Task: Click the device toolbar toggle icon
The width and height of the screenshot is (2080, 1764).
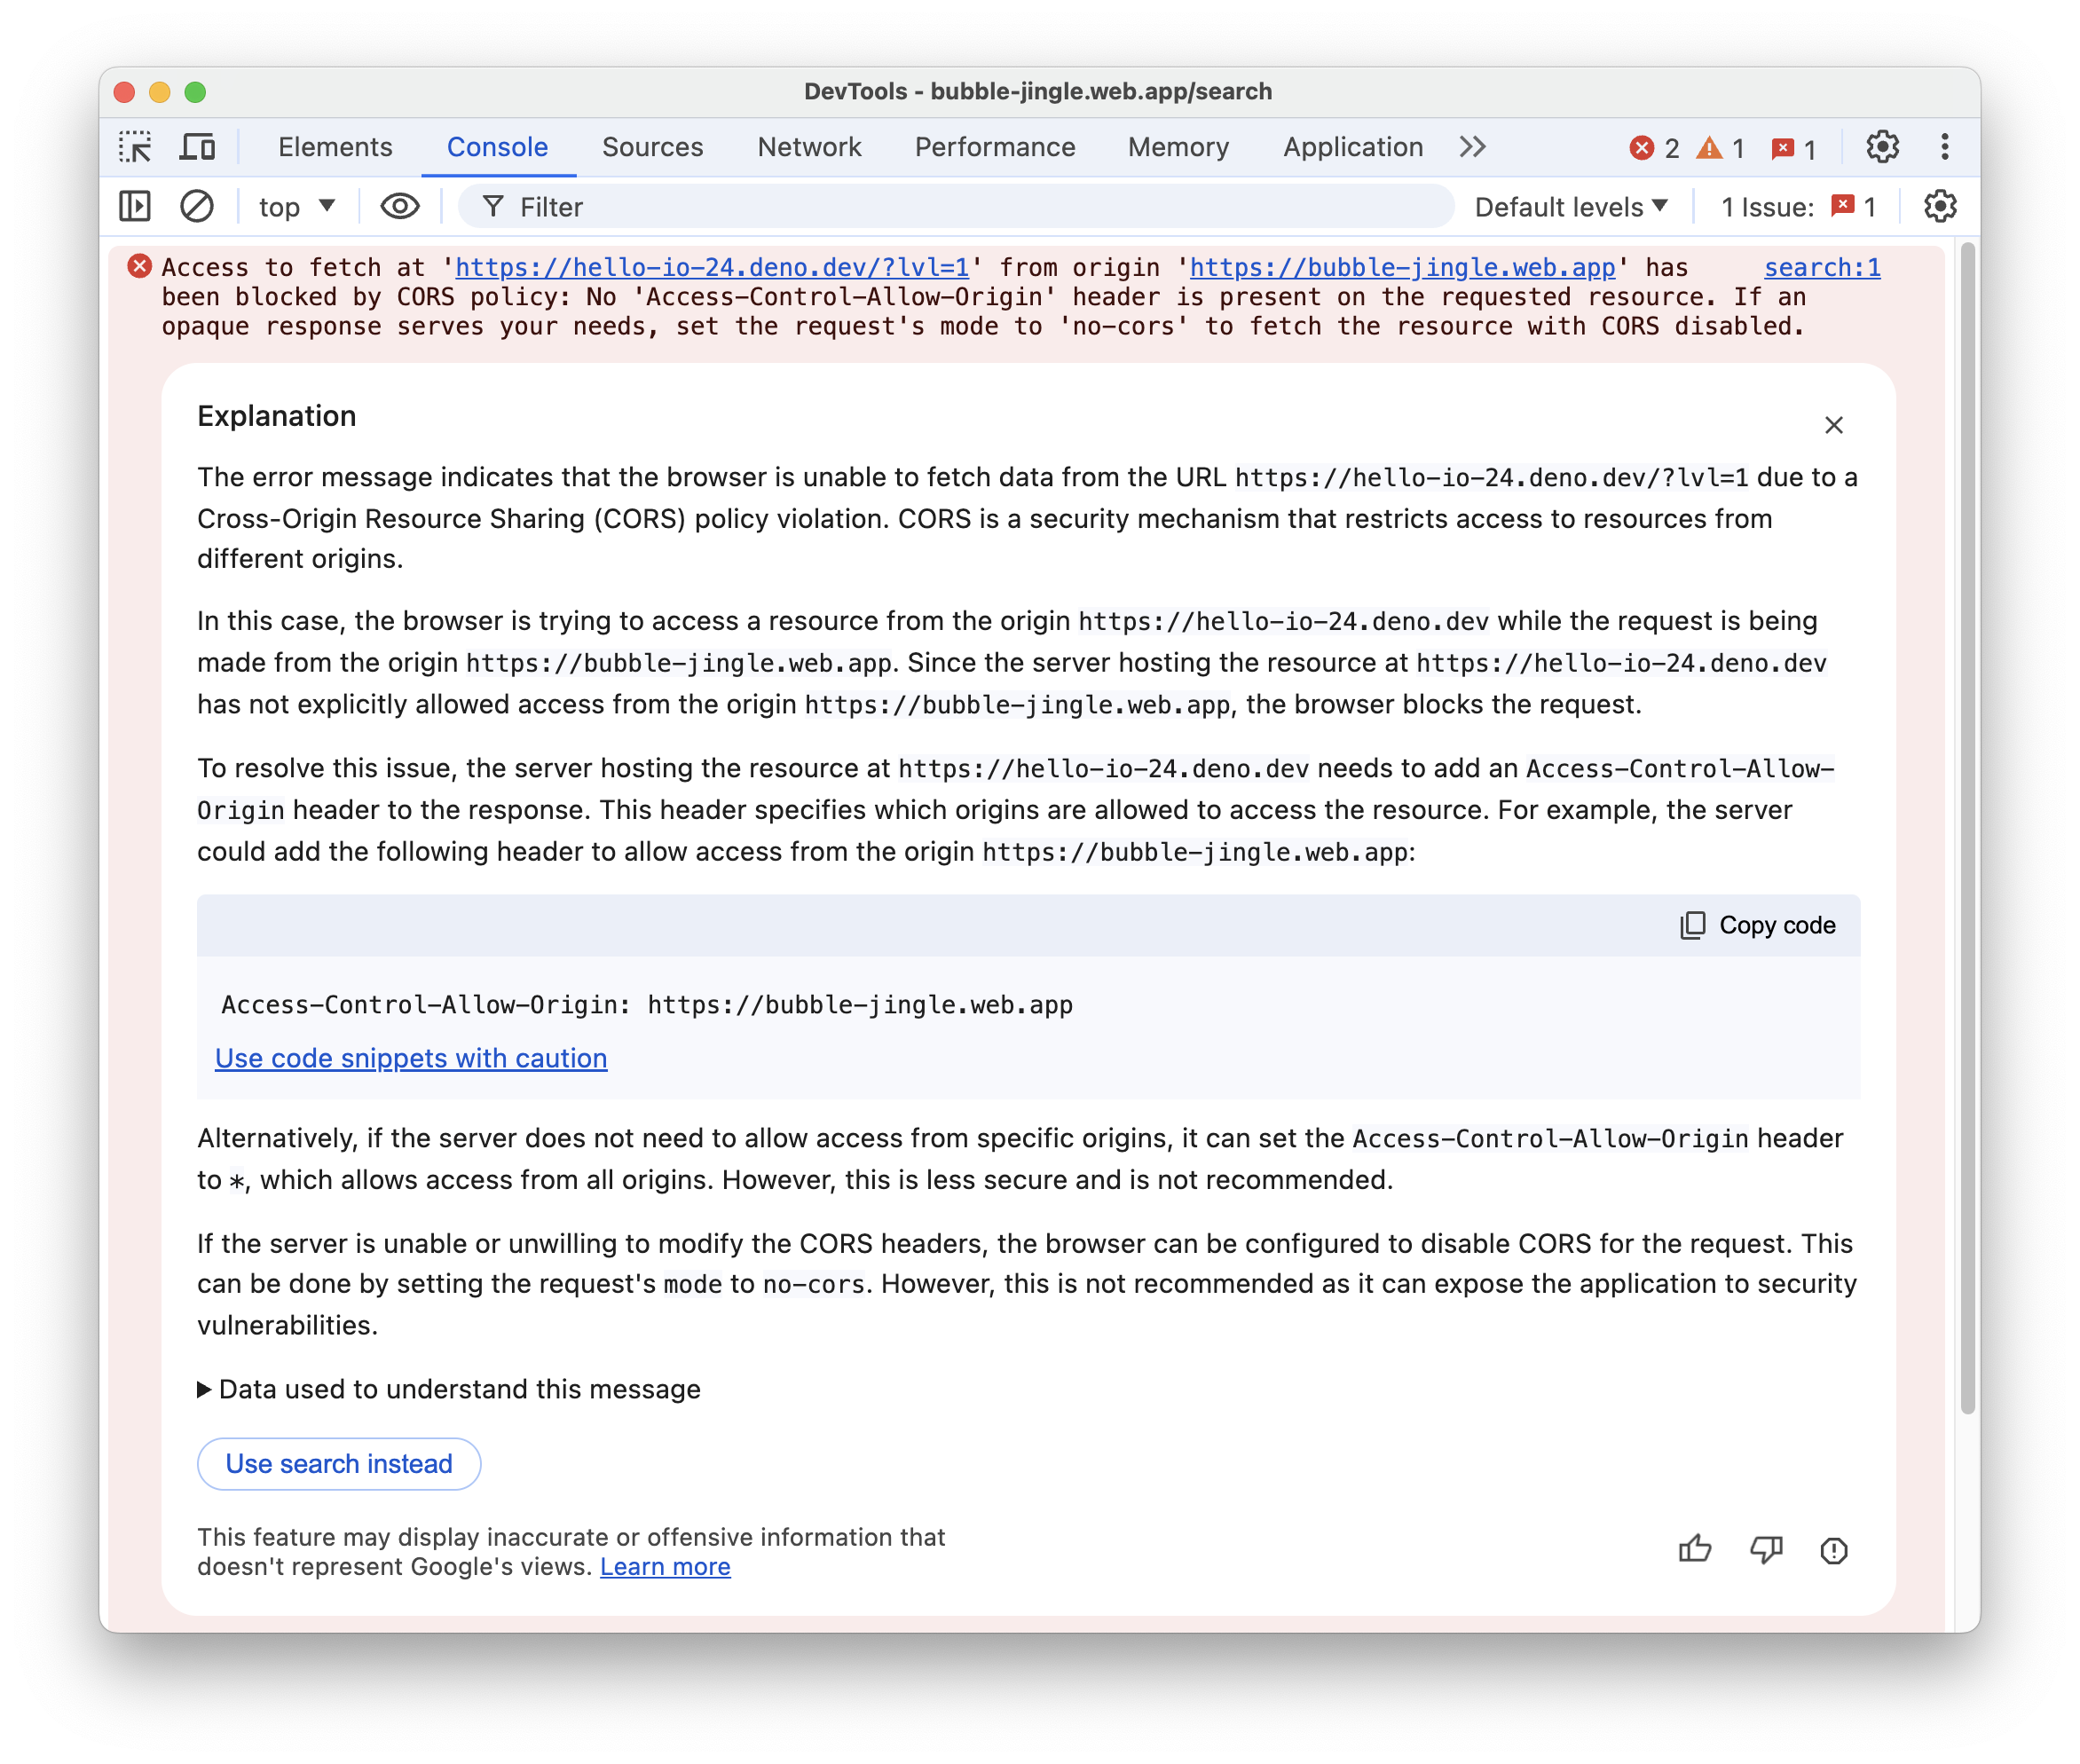Action: pos(198,147)
